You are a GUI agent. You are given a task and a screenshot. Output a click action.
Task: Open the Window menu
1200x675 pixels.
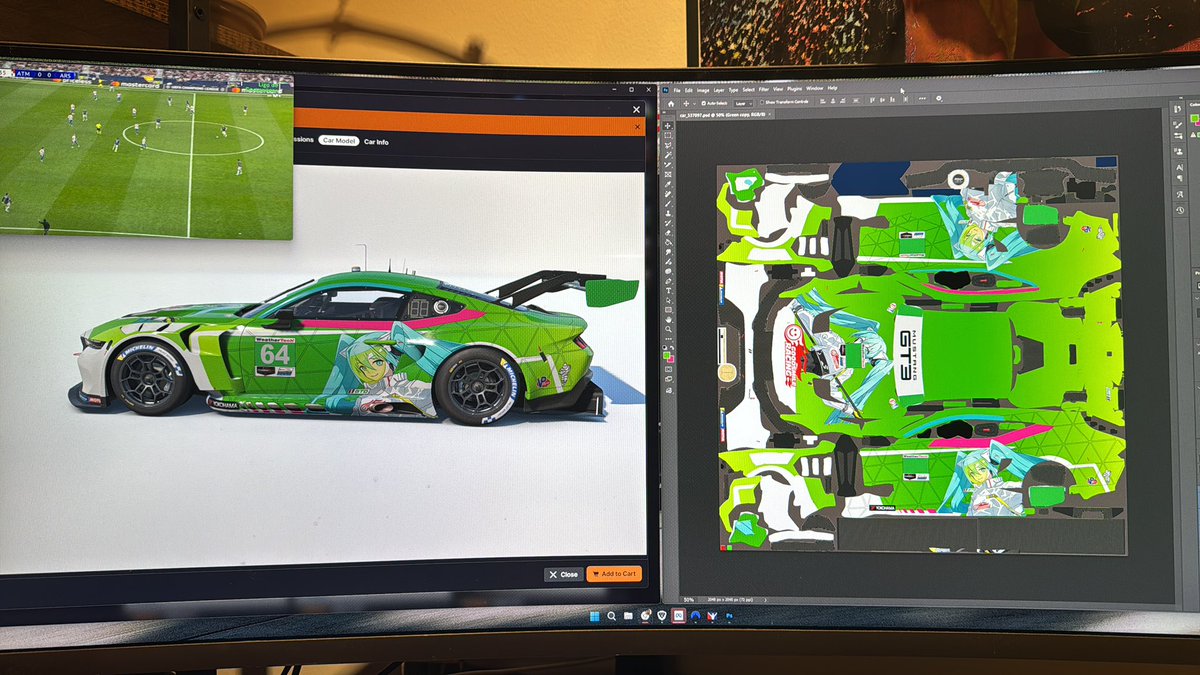(x=815, y=88)
